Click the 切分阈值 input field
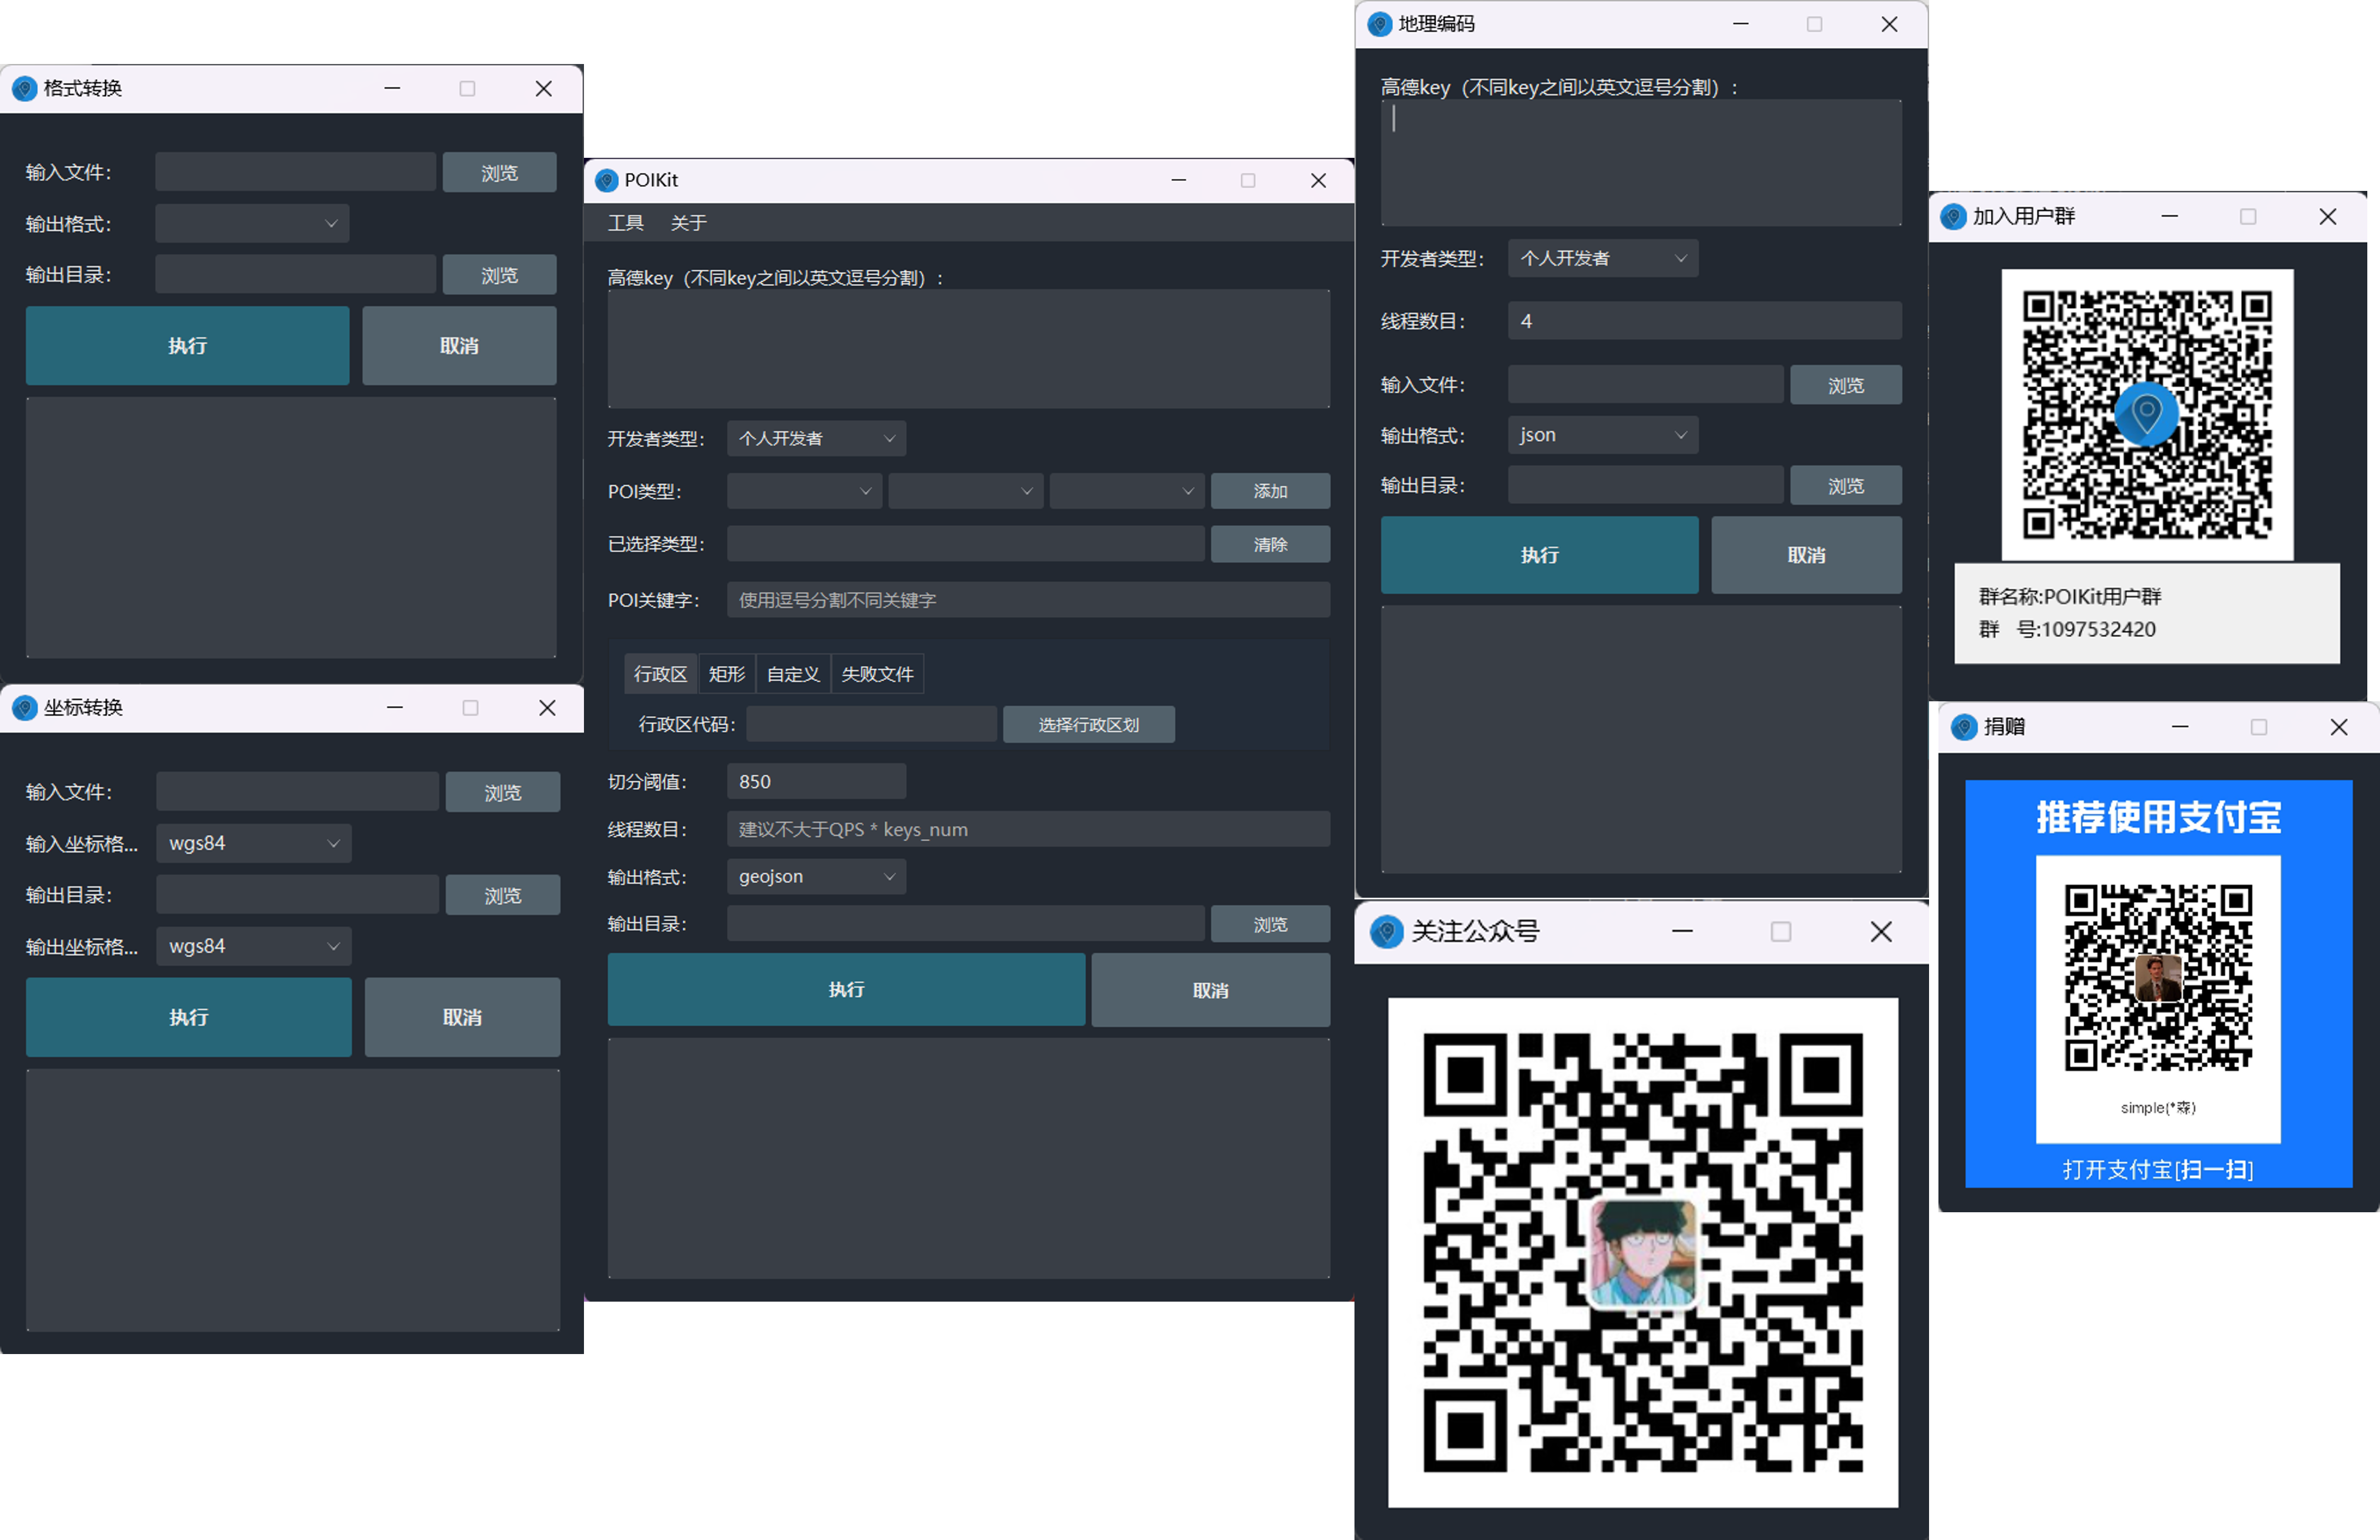This screenshot has width=2380, height=1540. point(816,782)
